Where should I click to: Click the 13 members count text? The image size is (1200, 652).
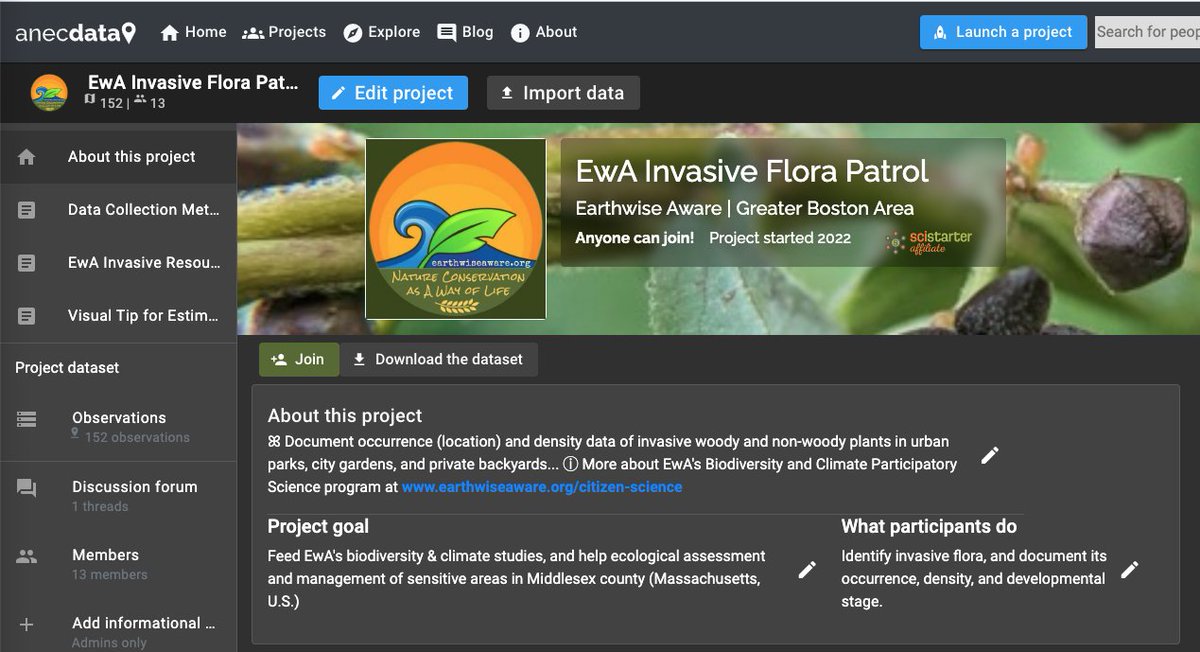pos(110,574)
